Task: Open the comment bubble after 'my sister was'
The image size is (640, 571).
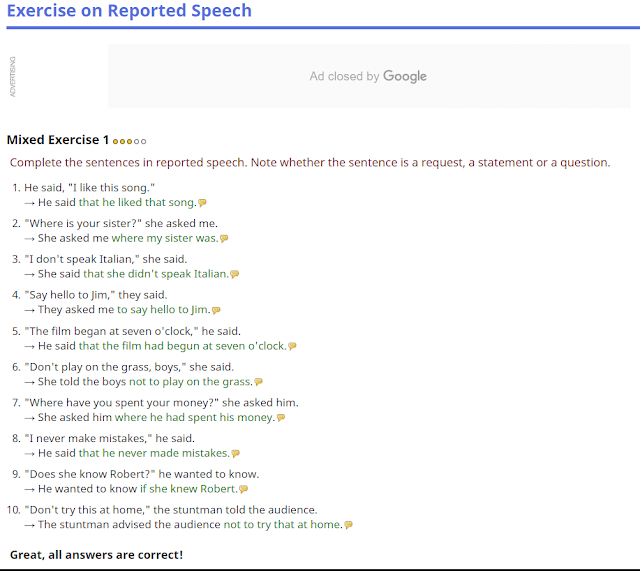Action: pos(224,238)
